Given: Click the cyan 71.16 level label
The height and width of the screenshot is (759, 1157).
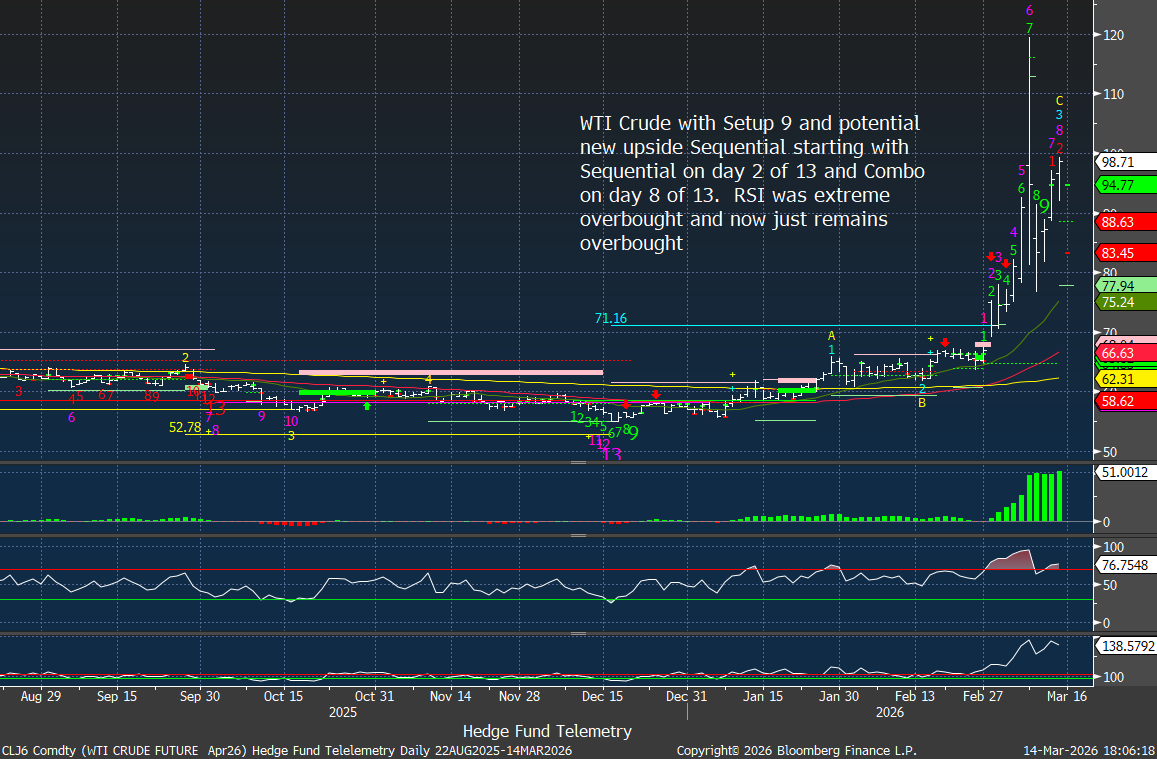Looking at the screenshot, I should (610, 319).
